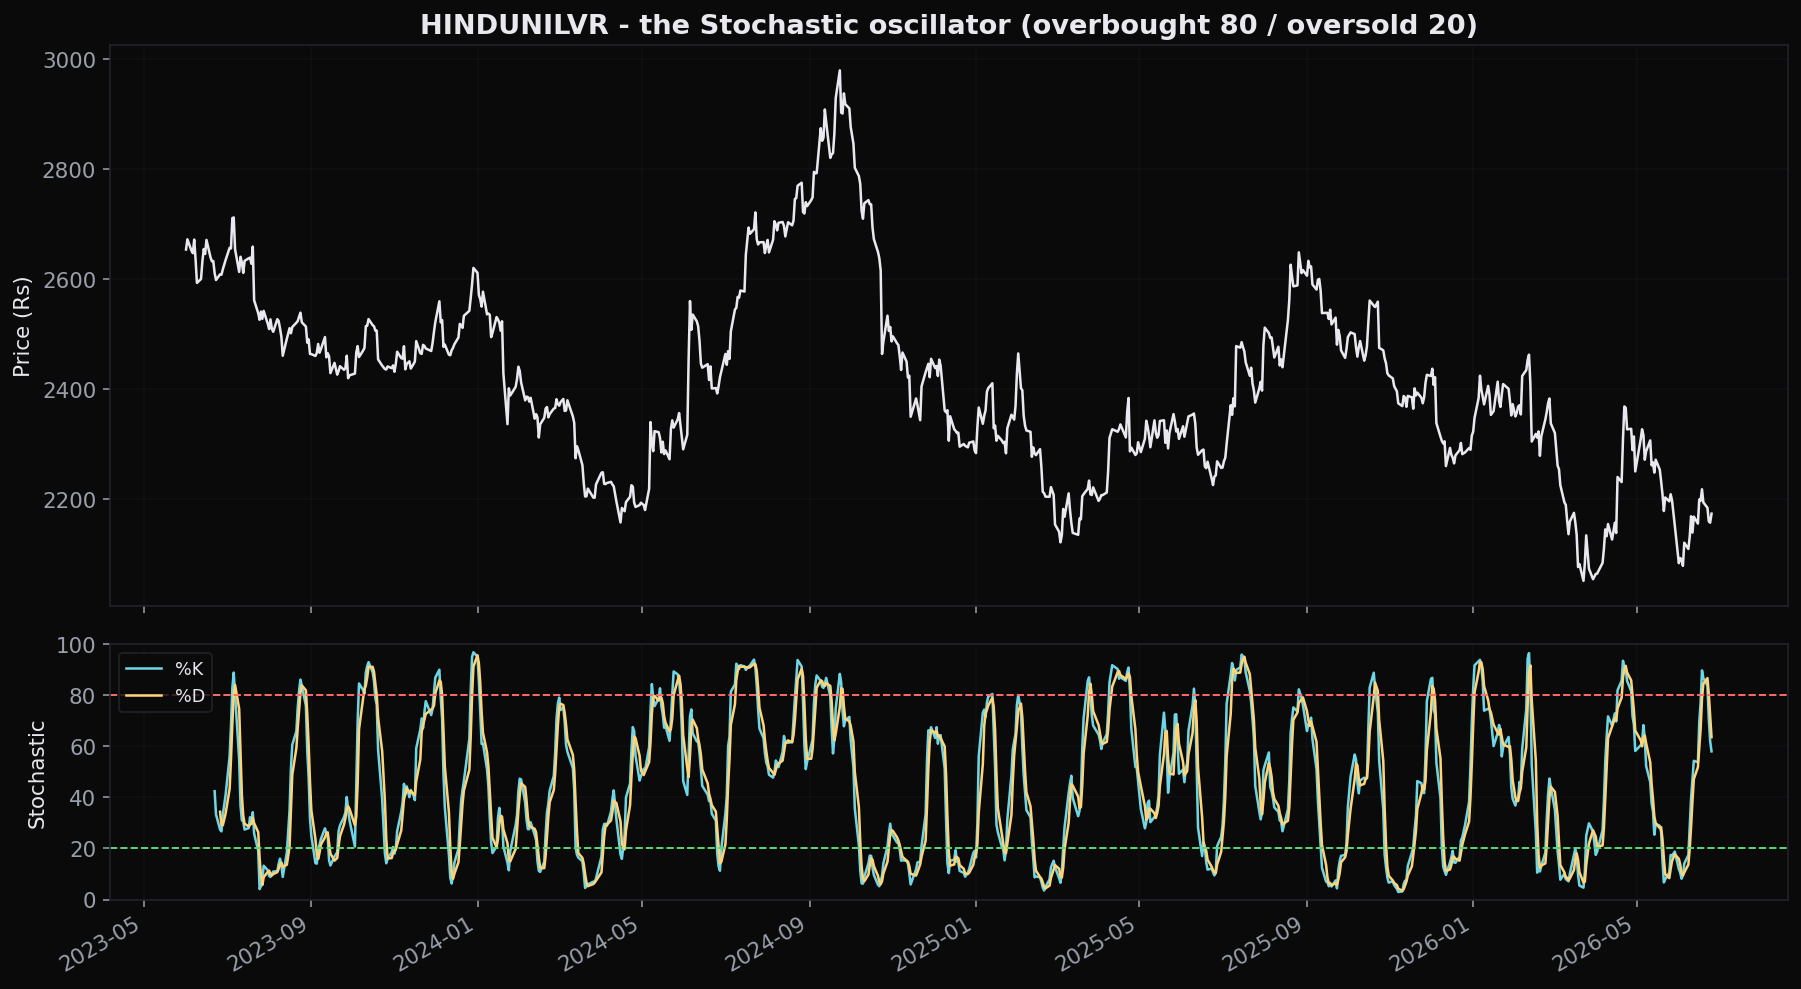Click the 3000 price tick label
The width and height of the screenshot is (1801, 989).
pos(70,60)
